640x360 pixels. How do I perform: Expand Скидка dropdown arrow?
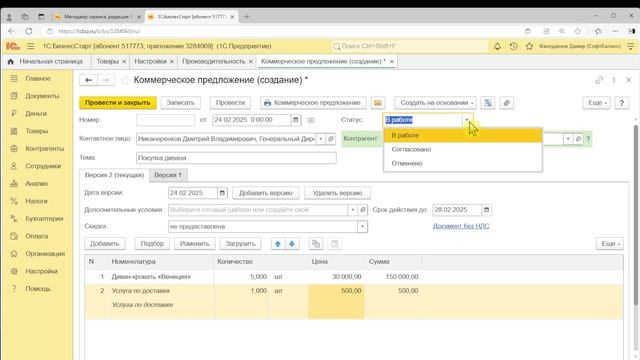tap(362, 227)
